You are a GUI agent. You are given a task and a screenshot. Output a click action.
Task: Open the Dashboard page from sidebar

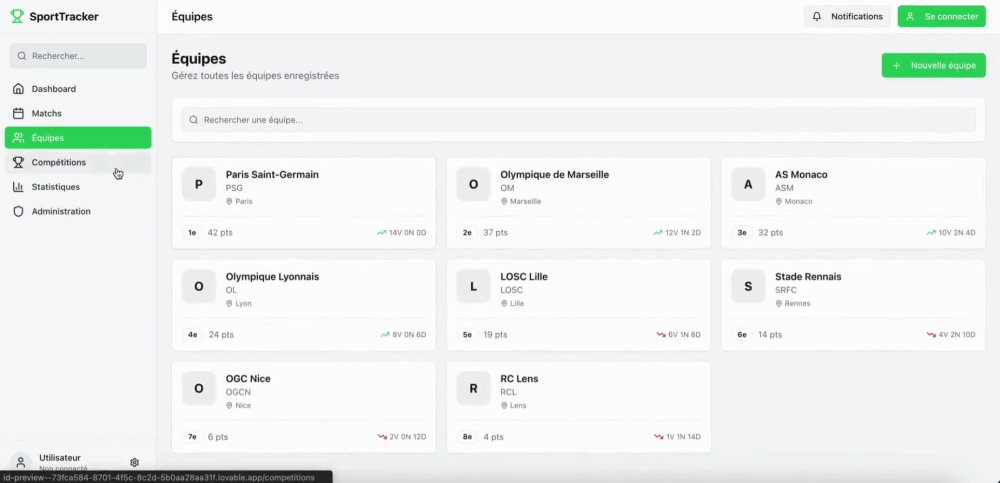click(78, 89)
